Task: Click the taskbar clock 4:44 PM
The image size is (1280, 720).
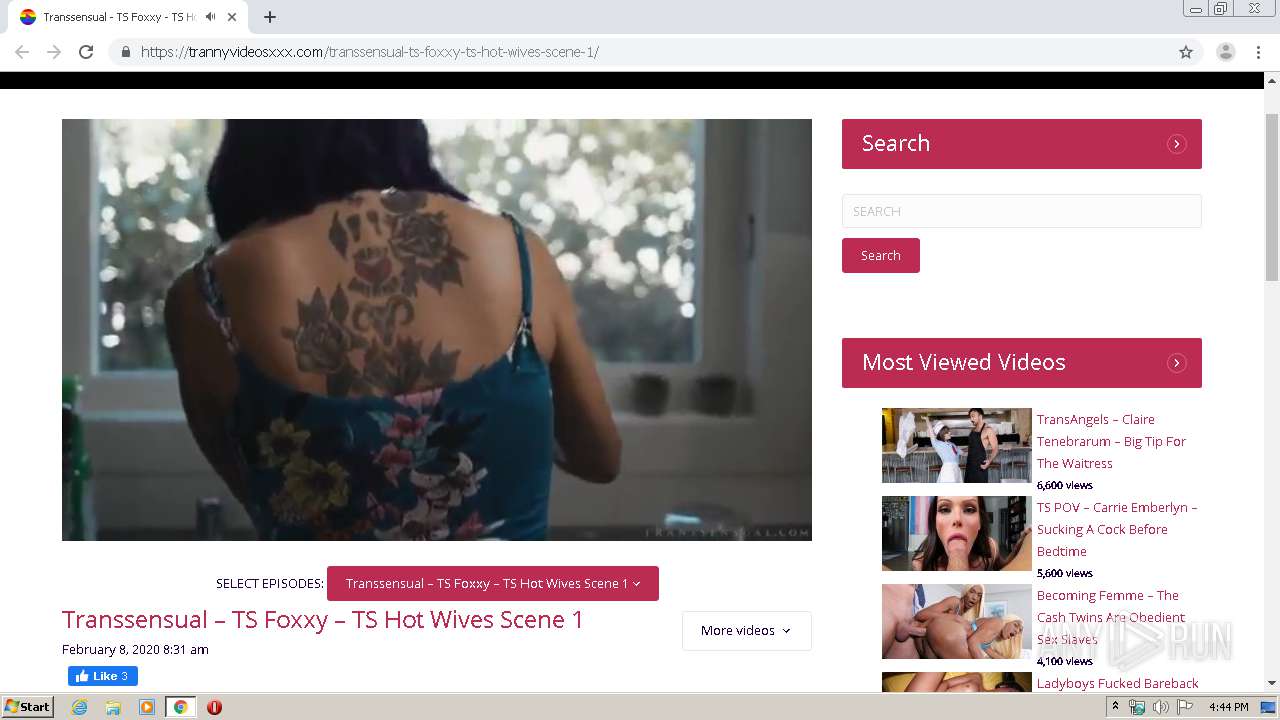Action: 1228,707
